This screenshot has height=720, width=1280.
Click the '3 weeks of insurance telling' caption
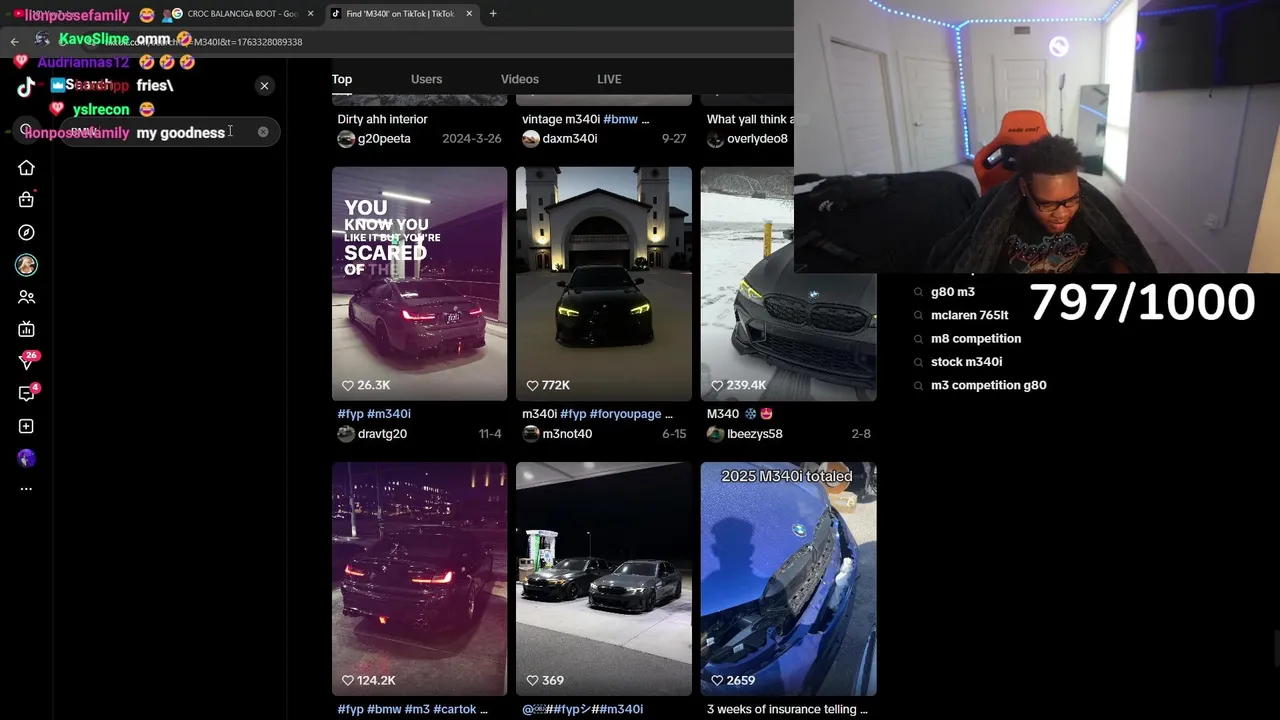(787, 709)
